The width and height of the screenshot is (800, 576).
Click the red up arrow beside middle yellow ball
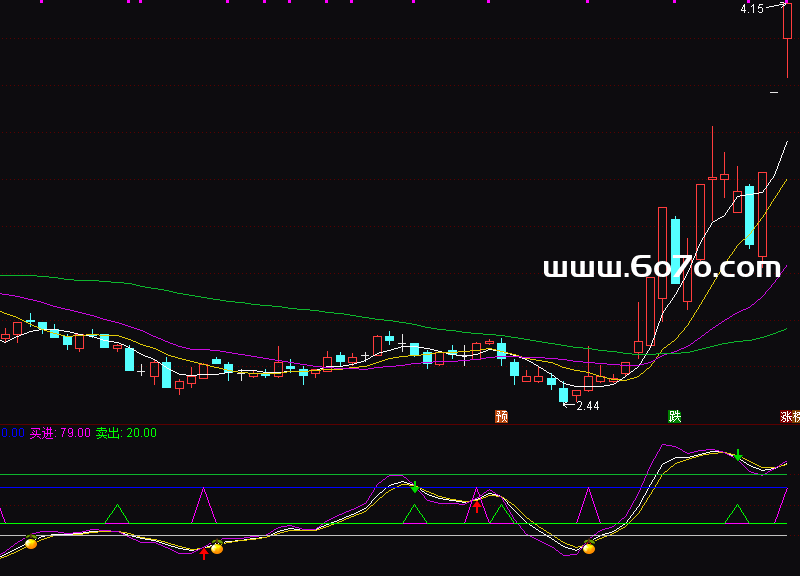204,552
